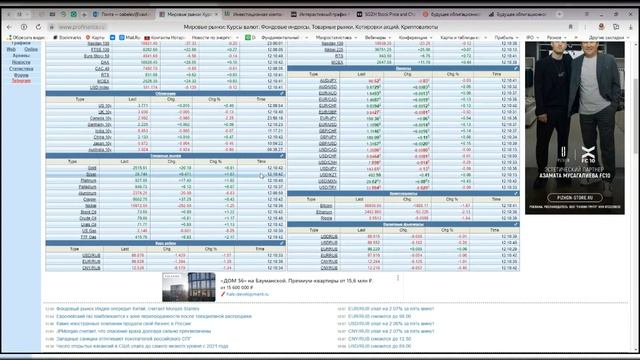Open the Gold commodity link
The width and height of the screenshot is (640, 360).
pos(92,168)
